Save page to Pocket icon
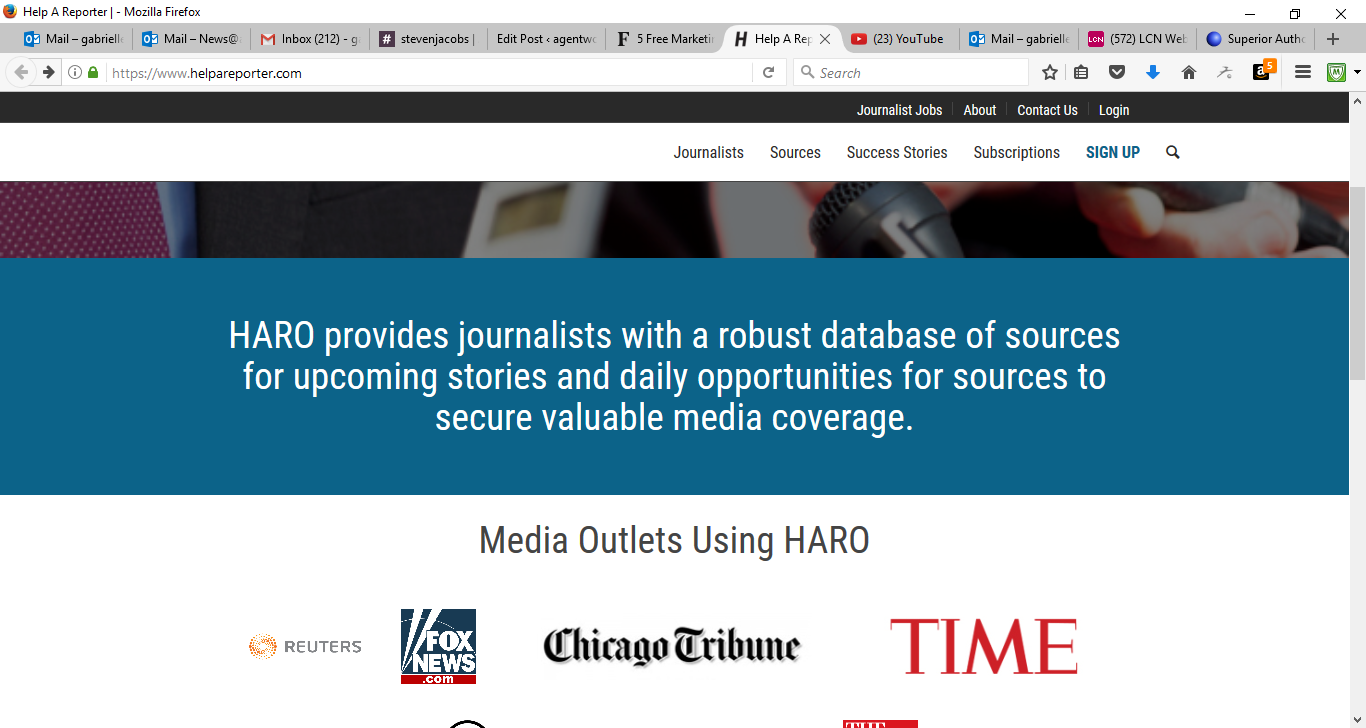The width and height of the screenshot is (1366, 728). (1117, 72)
